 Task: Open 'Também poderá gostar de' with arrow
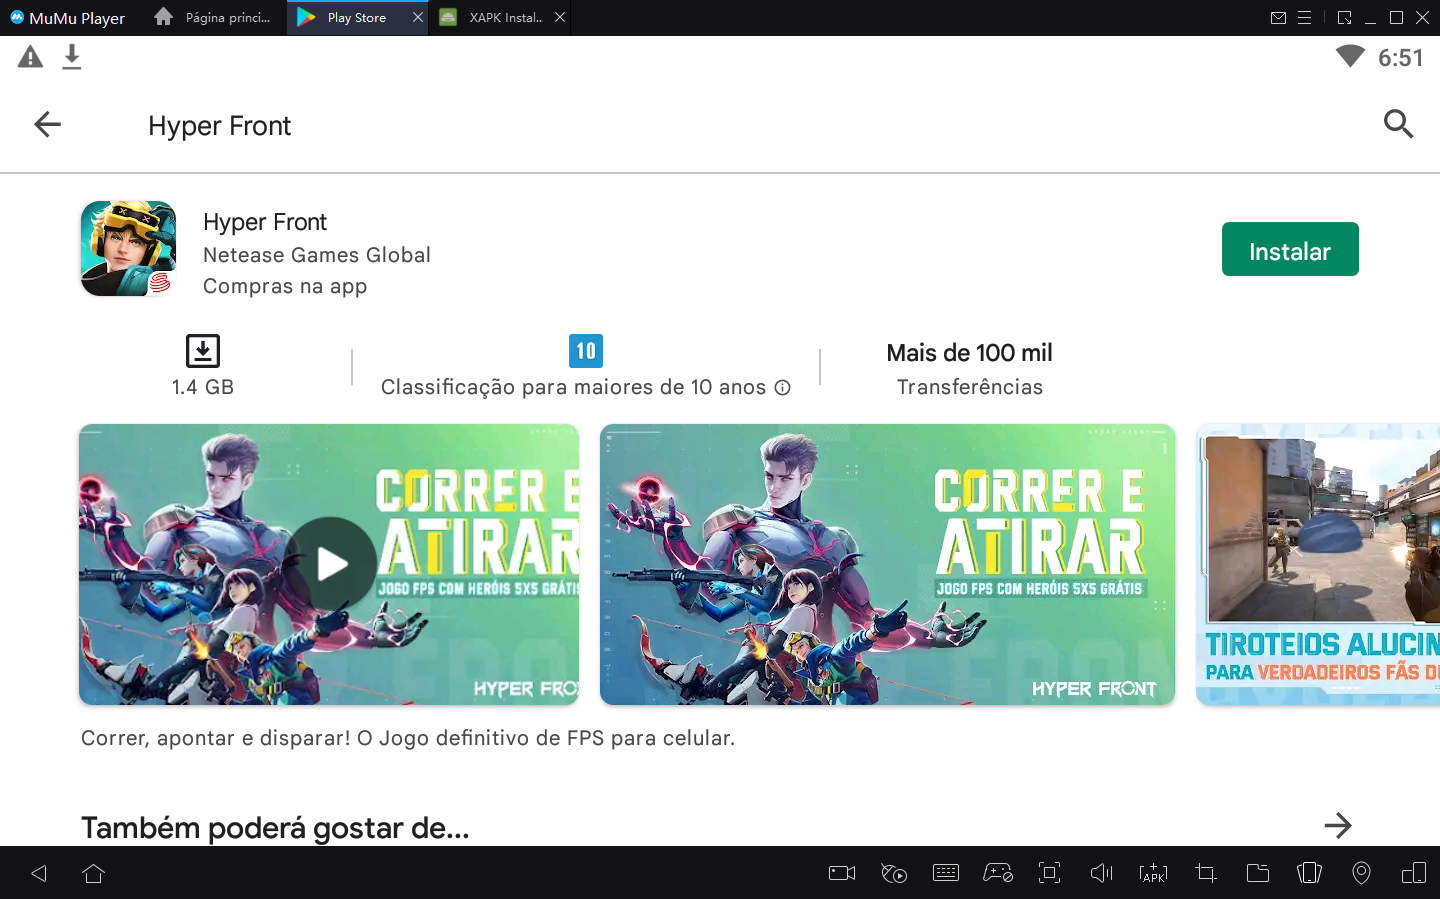[1338, 826]
